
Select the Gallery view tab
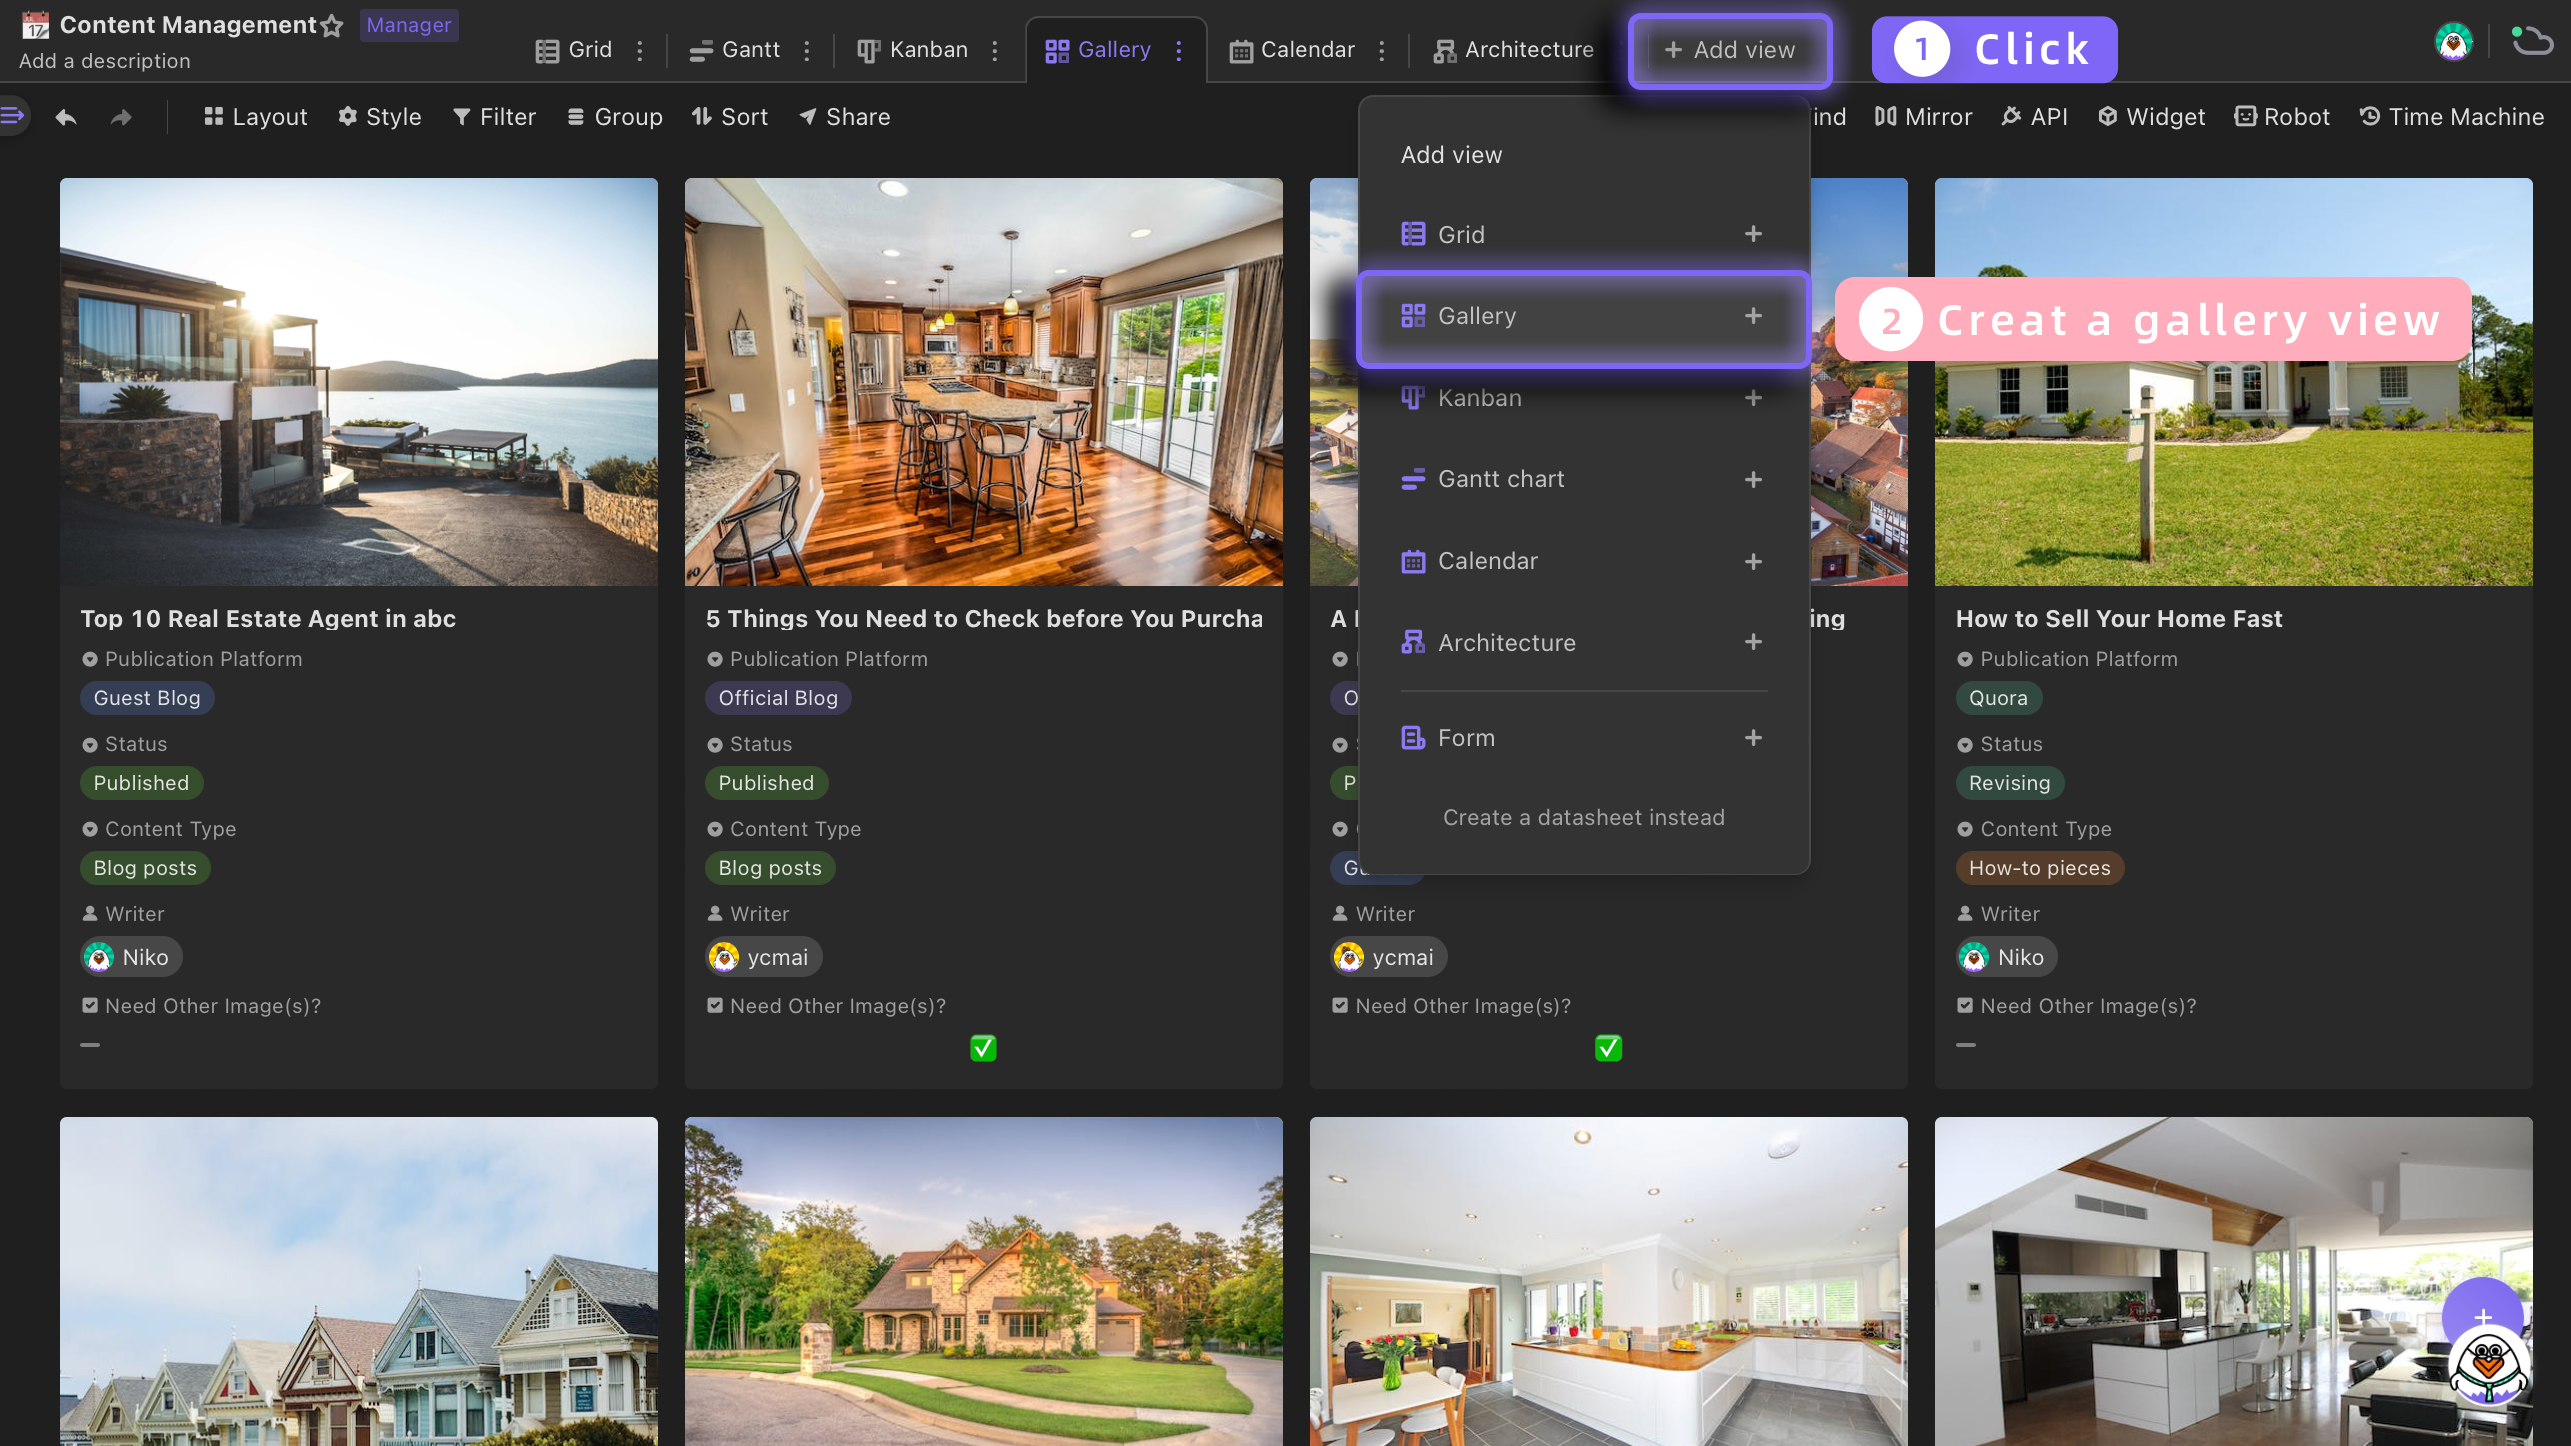(1098, 50)
